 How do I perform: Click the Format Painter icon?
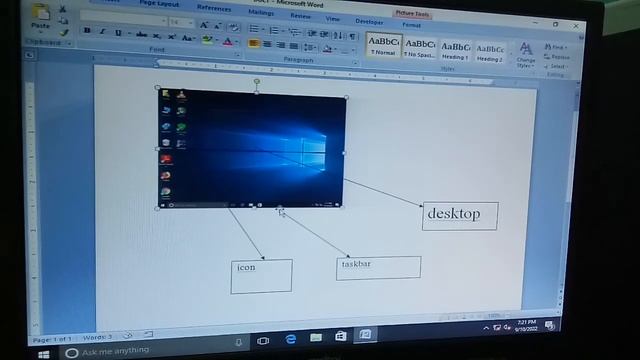[x=63, y=32]
